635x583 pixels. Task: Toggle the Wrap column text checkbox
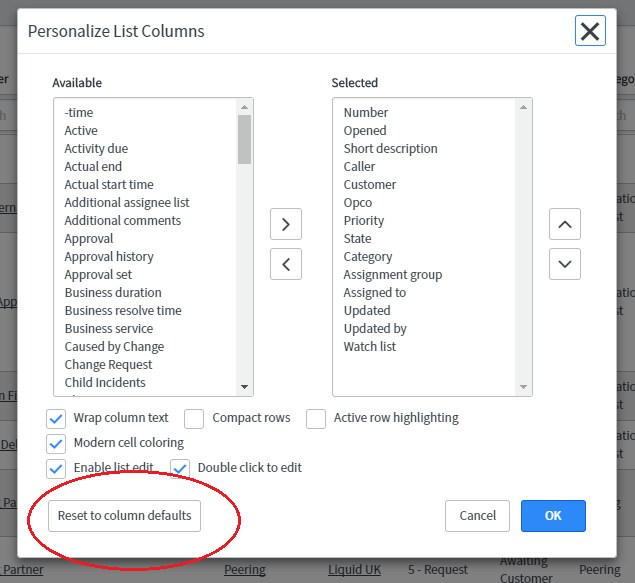(x=56, y=419)
